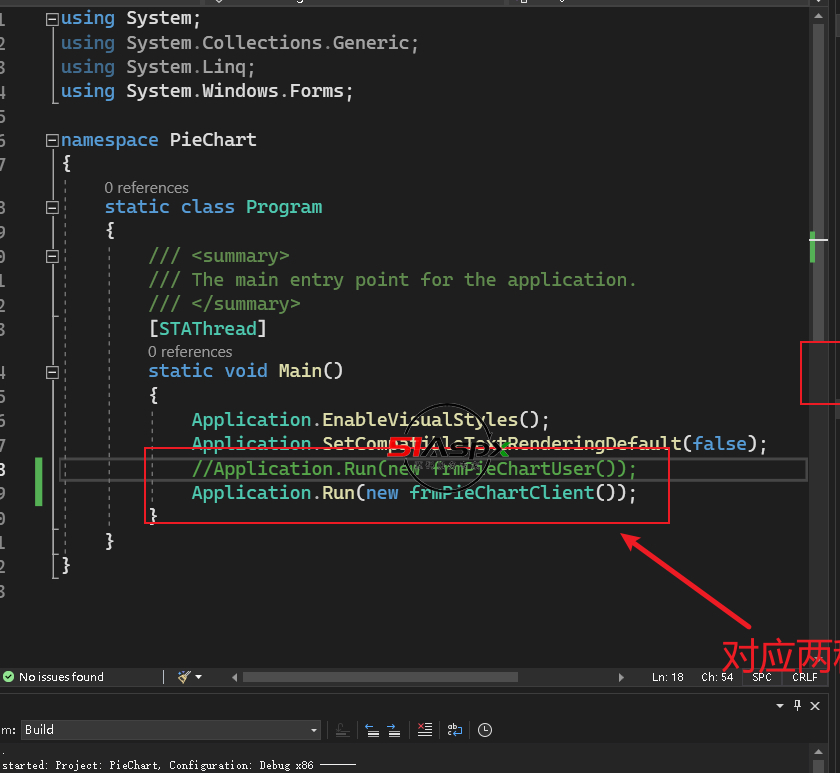This screenshot has width=840, height=773.
Task: Click 0 references link above Program class
Action: (146, 188)
